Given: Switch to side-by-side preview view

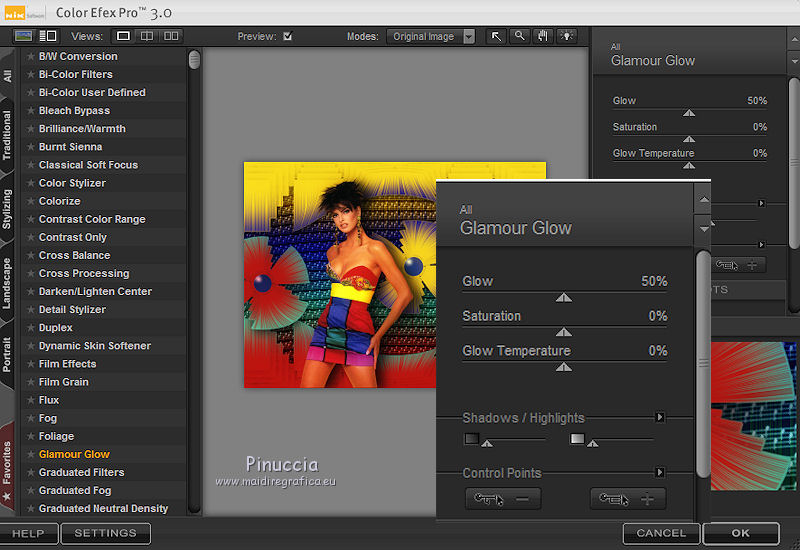Looking at the screenshot, I should [172, 36].
